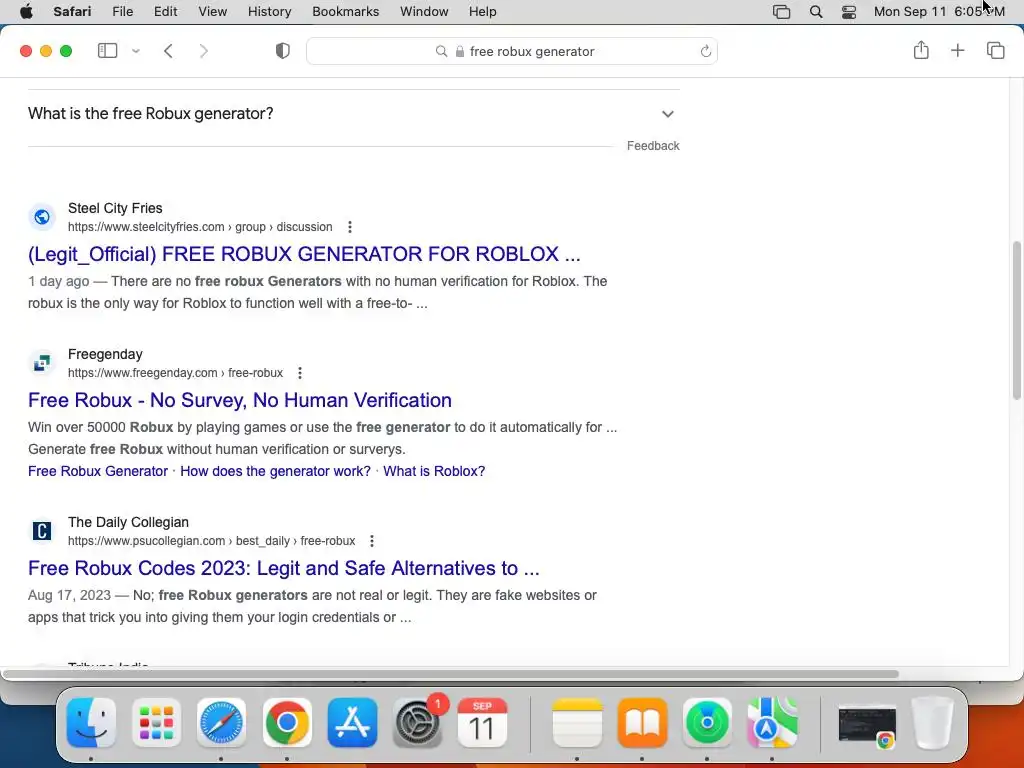Open the Window menu
The height and width of the screenshot is (768, 1024).
click(424, 11)
